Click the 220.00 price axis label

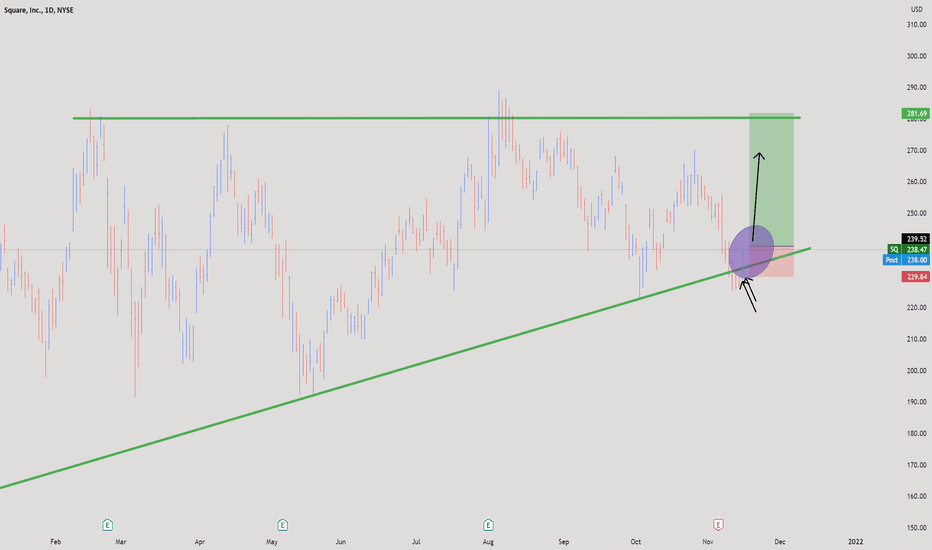click(x=917, y=307)
